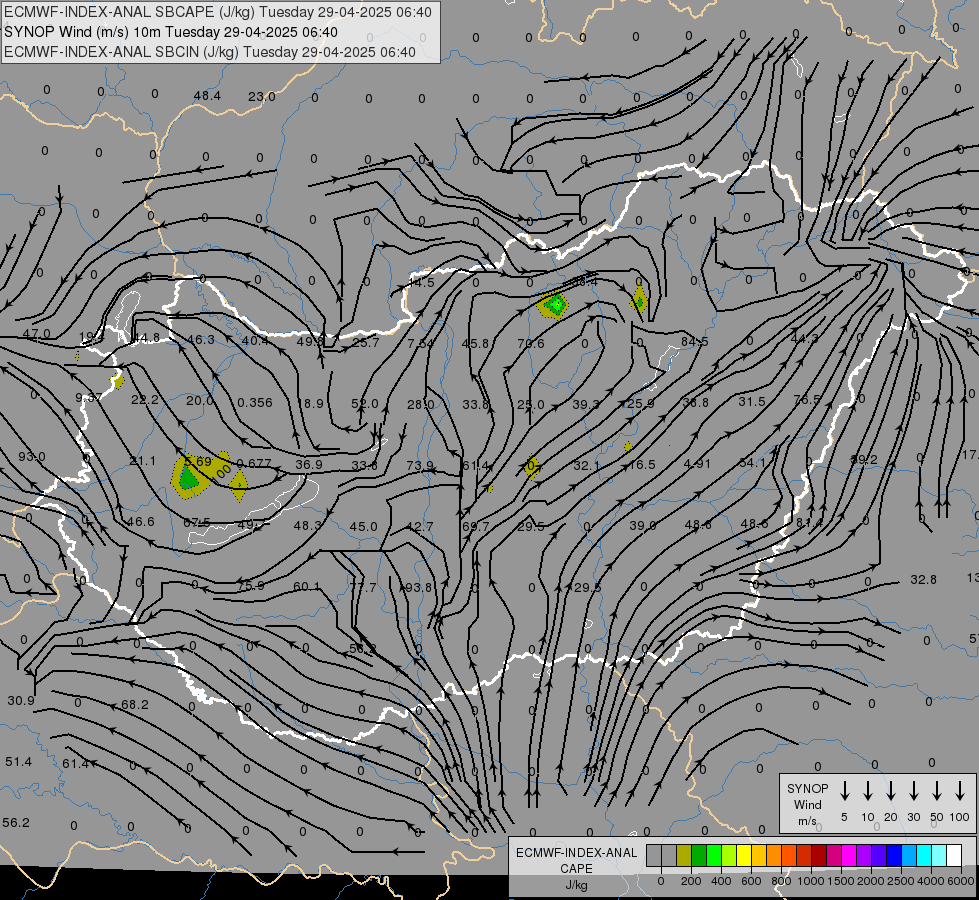Select the 20 m/s wind arrow symbol

890,791
